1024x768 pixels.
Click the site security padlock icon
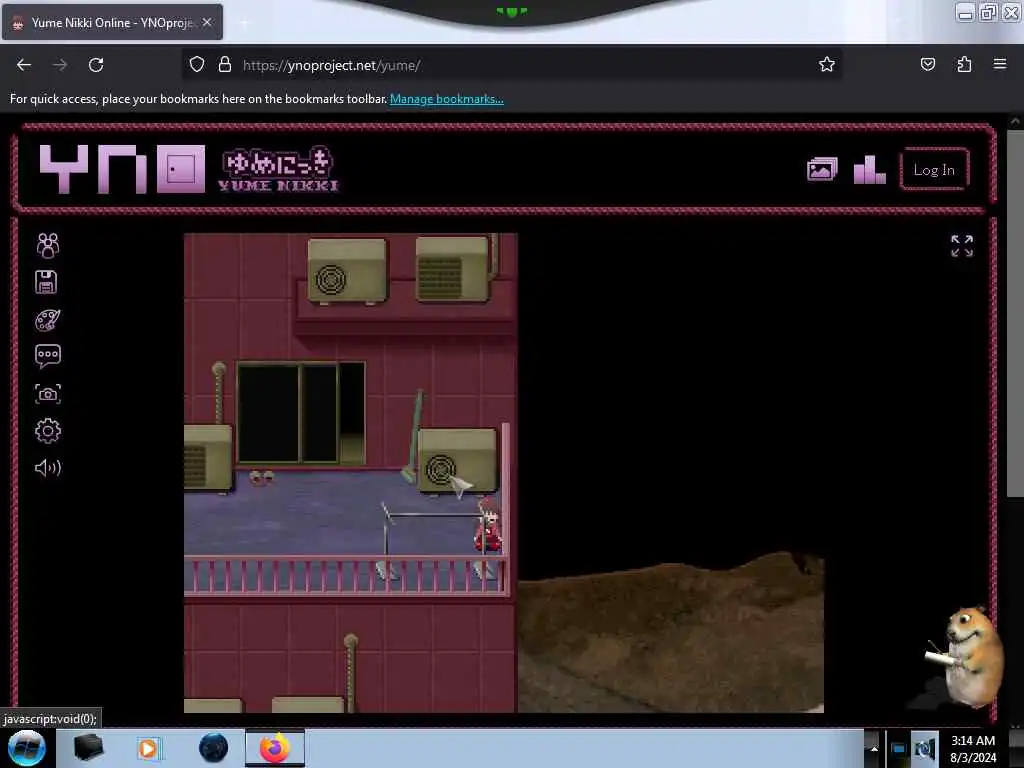(x=225, y=65)
